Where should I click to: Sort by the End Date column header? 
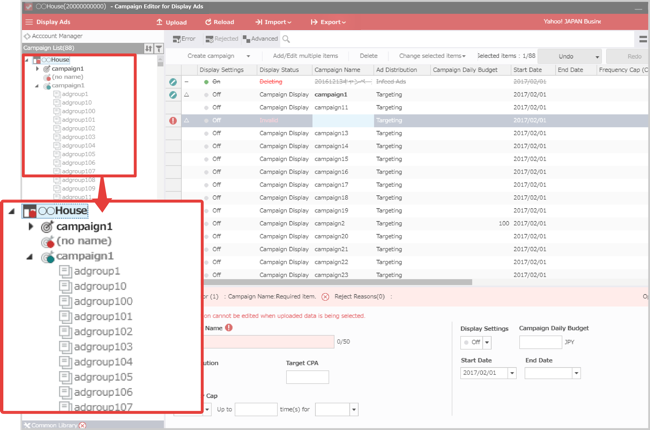click(570, 70)
